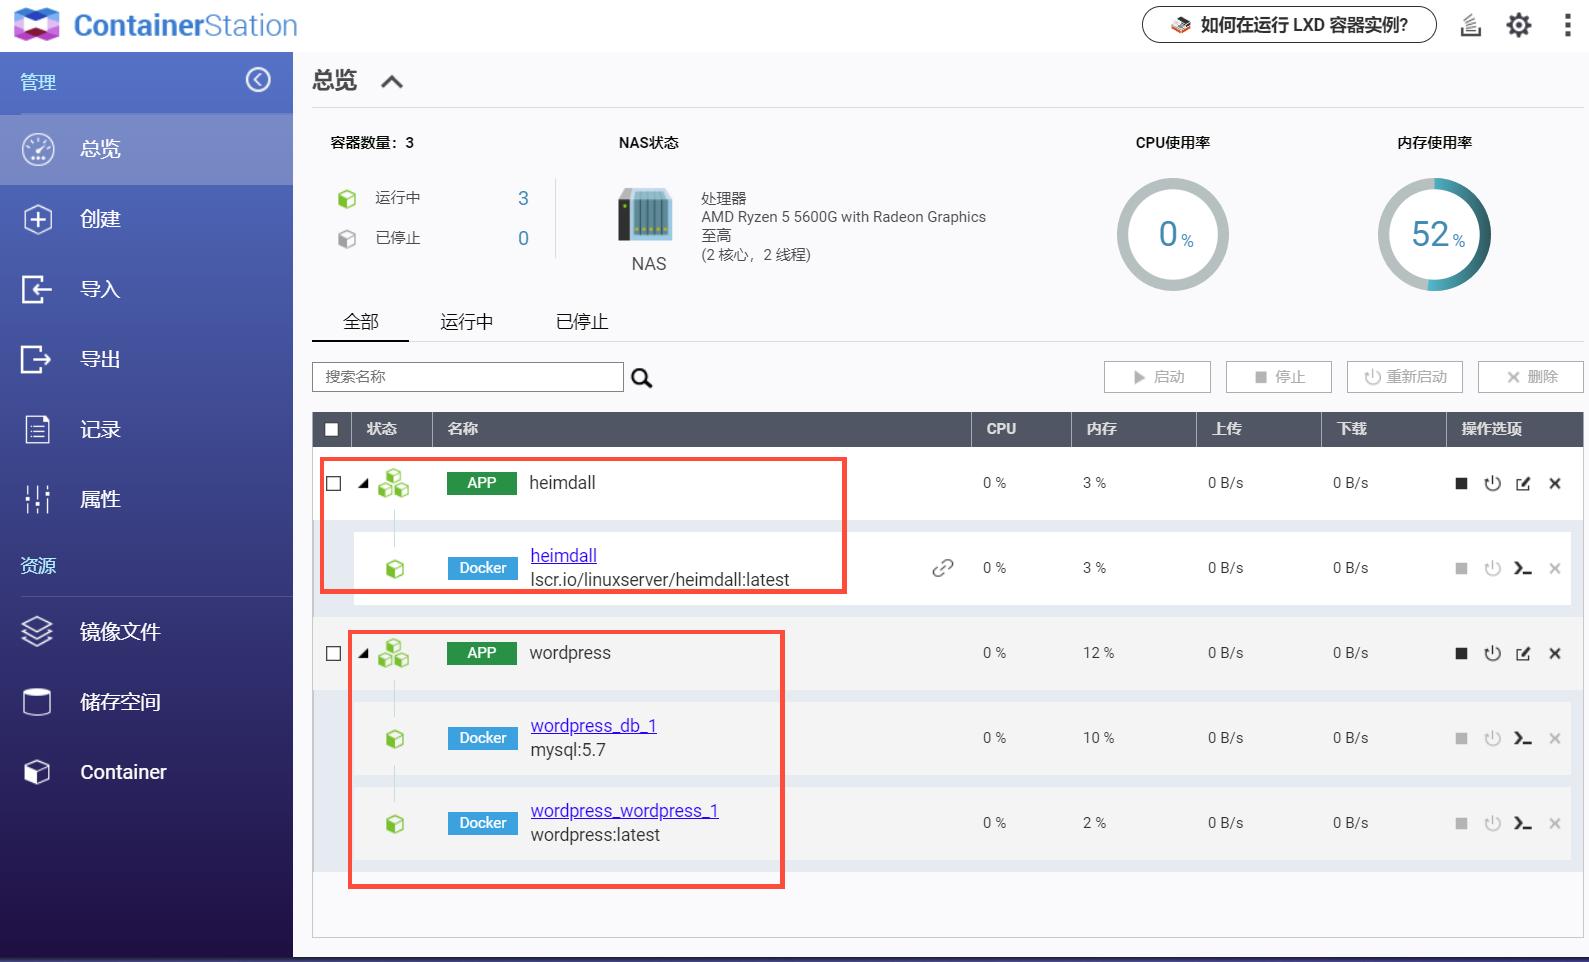This screenshot has height=962, width=1589.
Task: Switch to the 全部 tab
Action: click(361, 322)
